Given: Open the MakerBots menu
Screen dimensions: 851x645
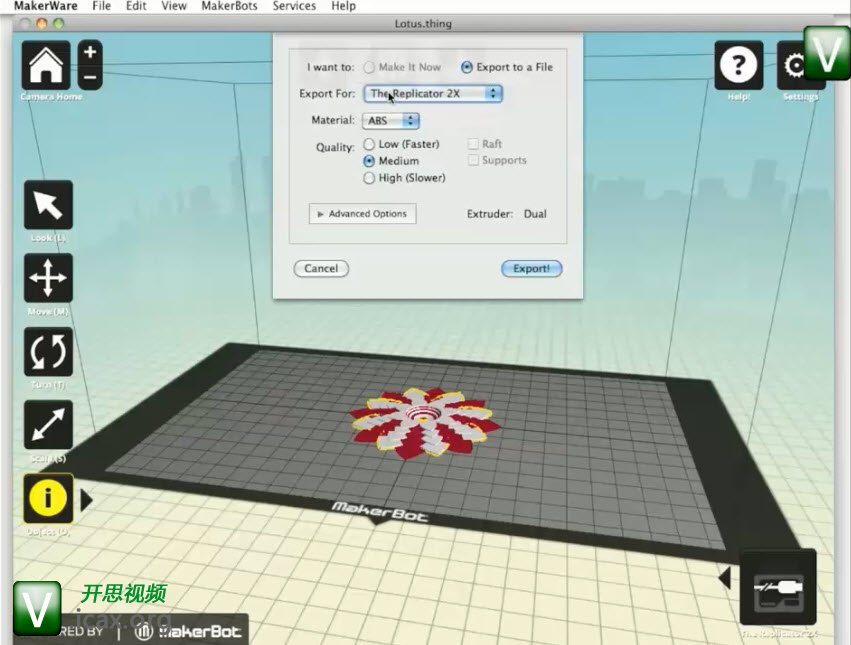Looking at the screenshot, I should point(230,6).
